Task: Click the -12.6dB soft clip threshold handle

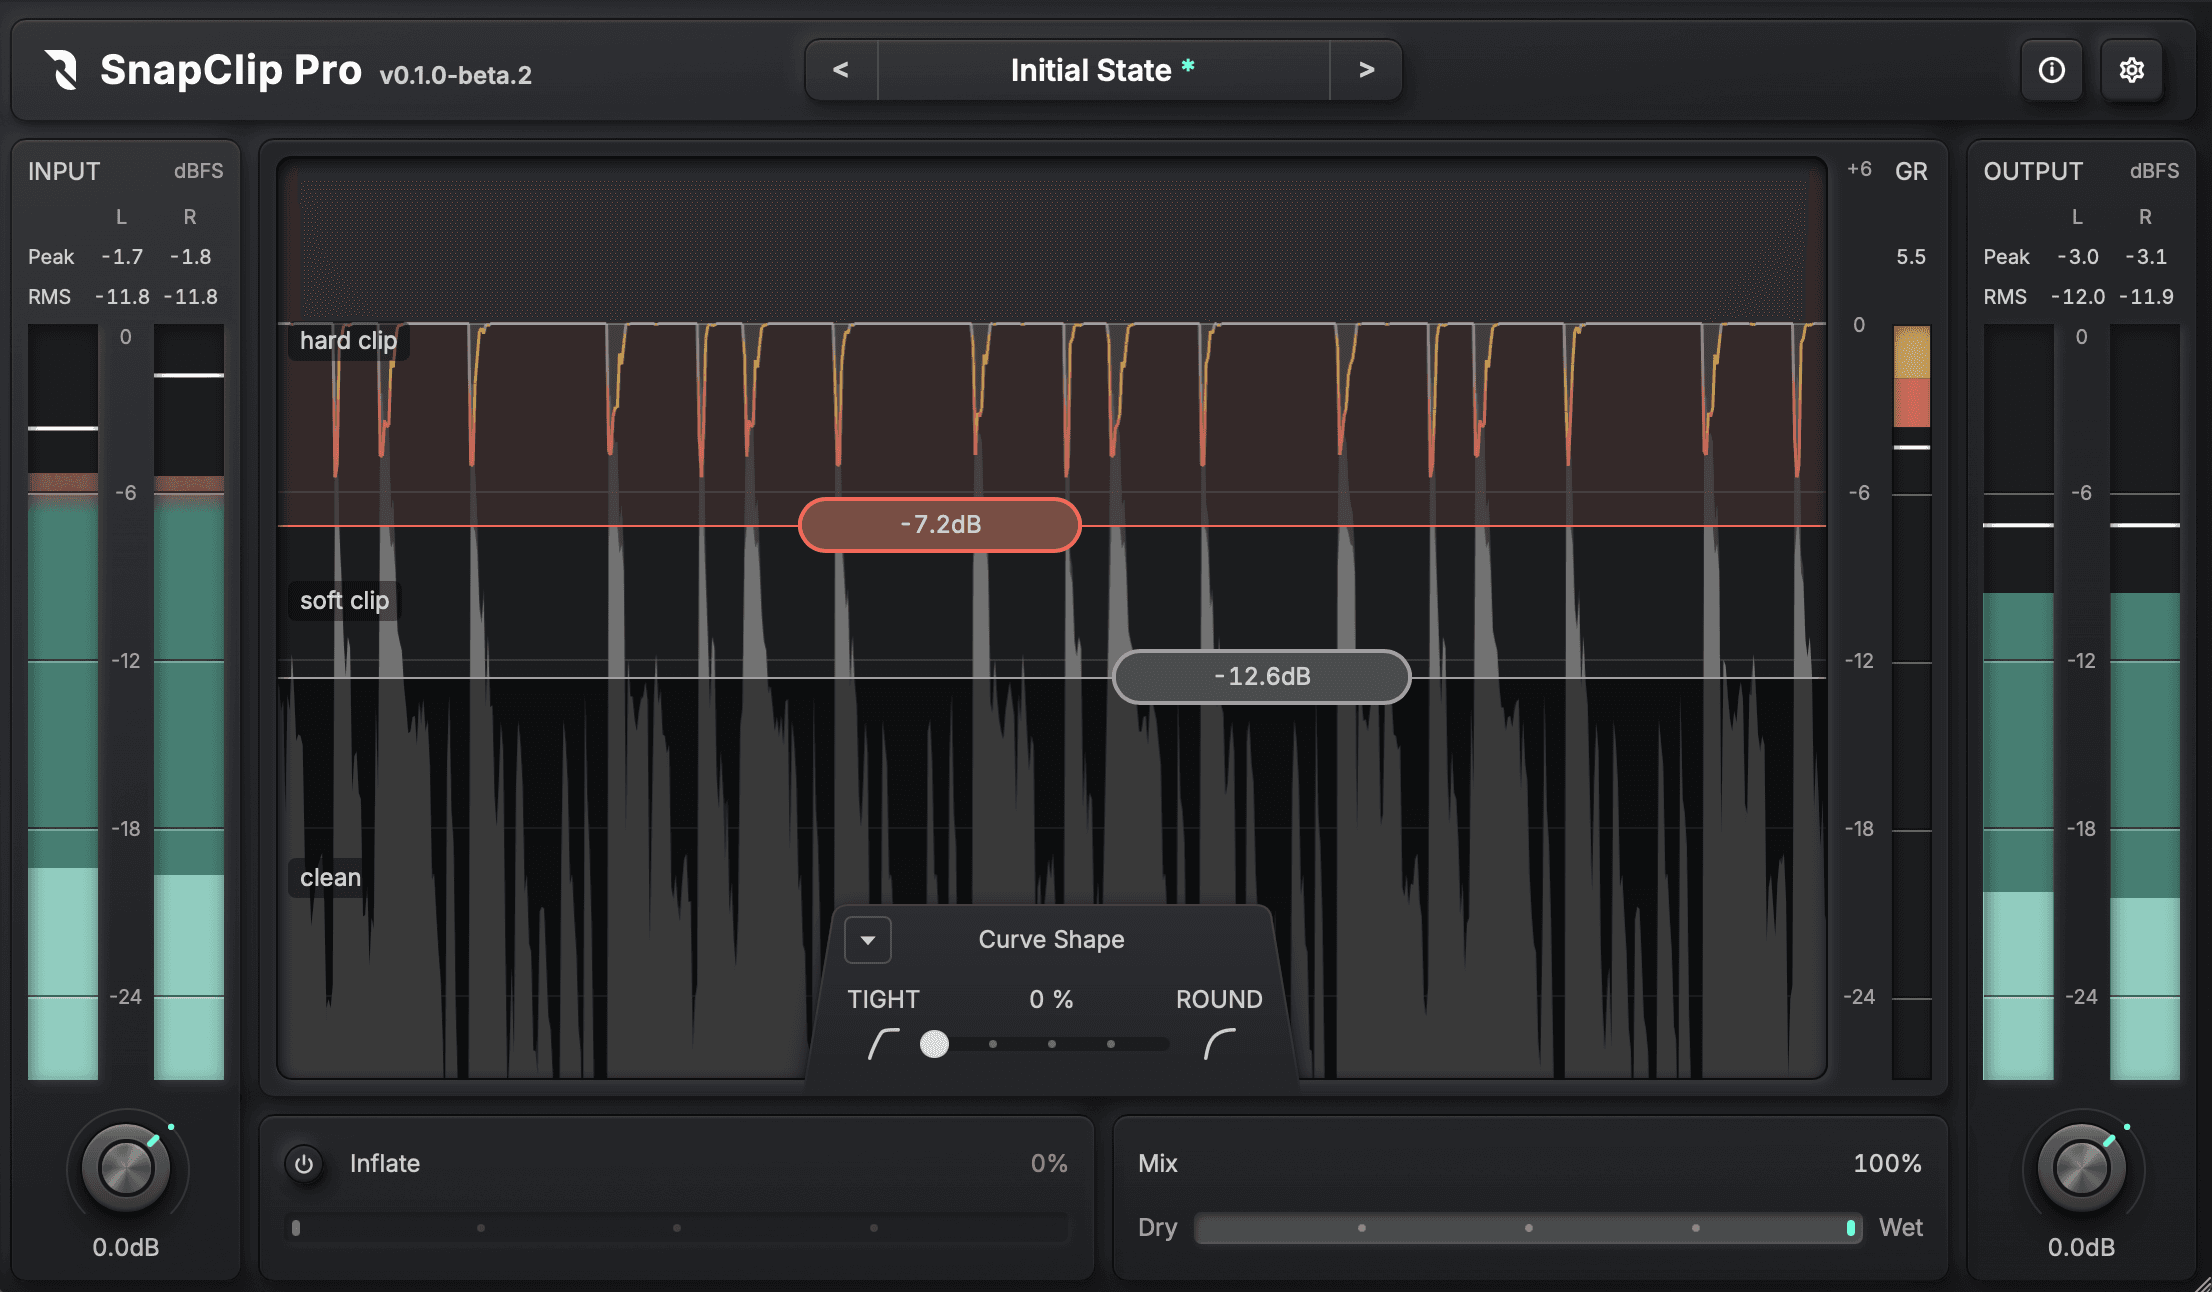Action: [x=1262, y=677]
